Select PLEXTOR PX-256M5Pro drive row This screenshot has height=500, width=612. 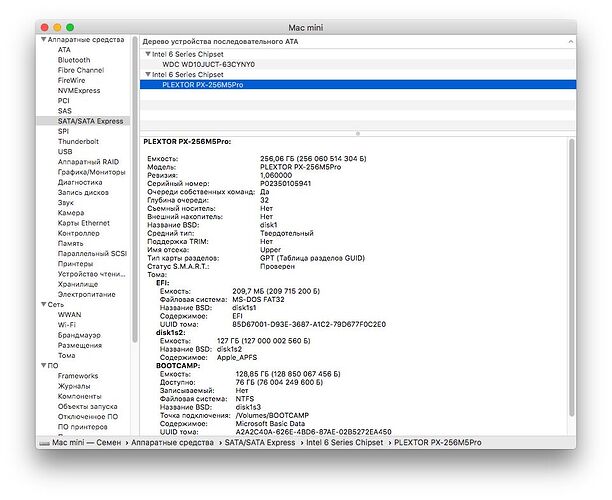point(358,84)
